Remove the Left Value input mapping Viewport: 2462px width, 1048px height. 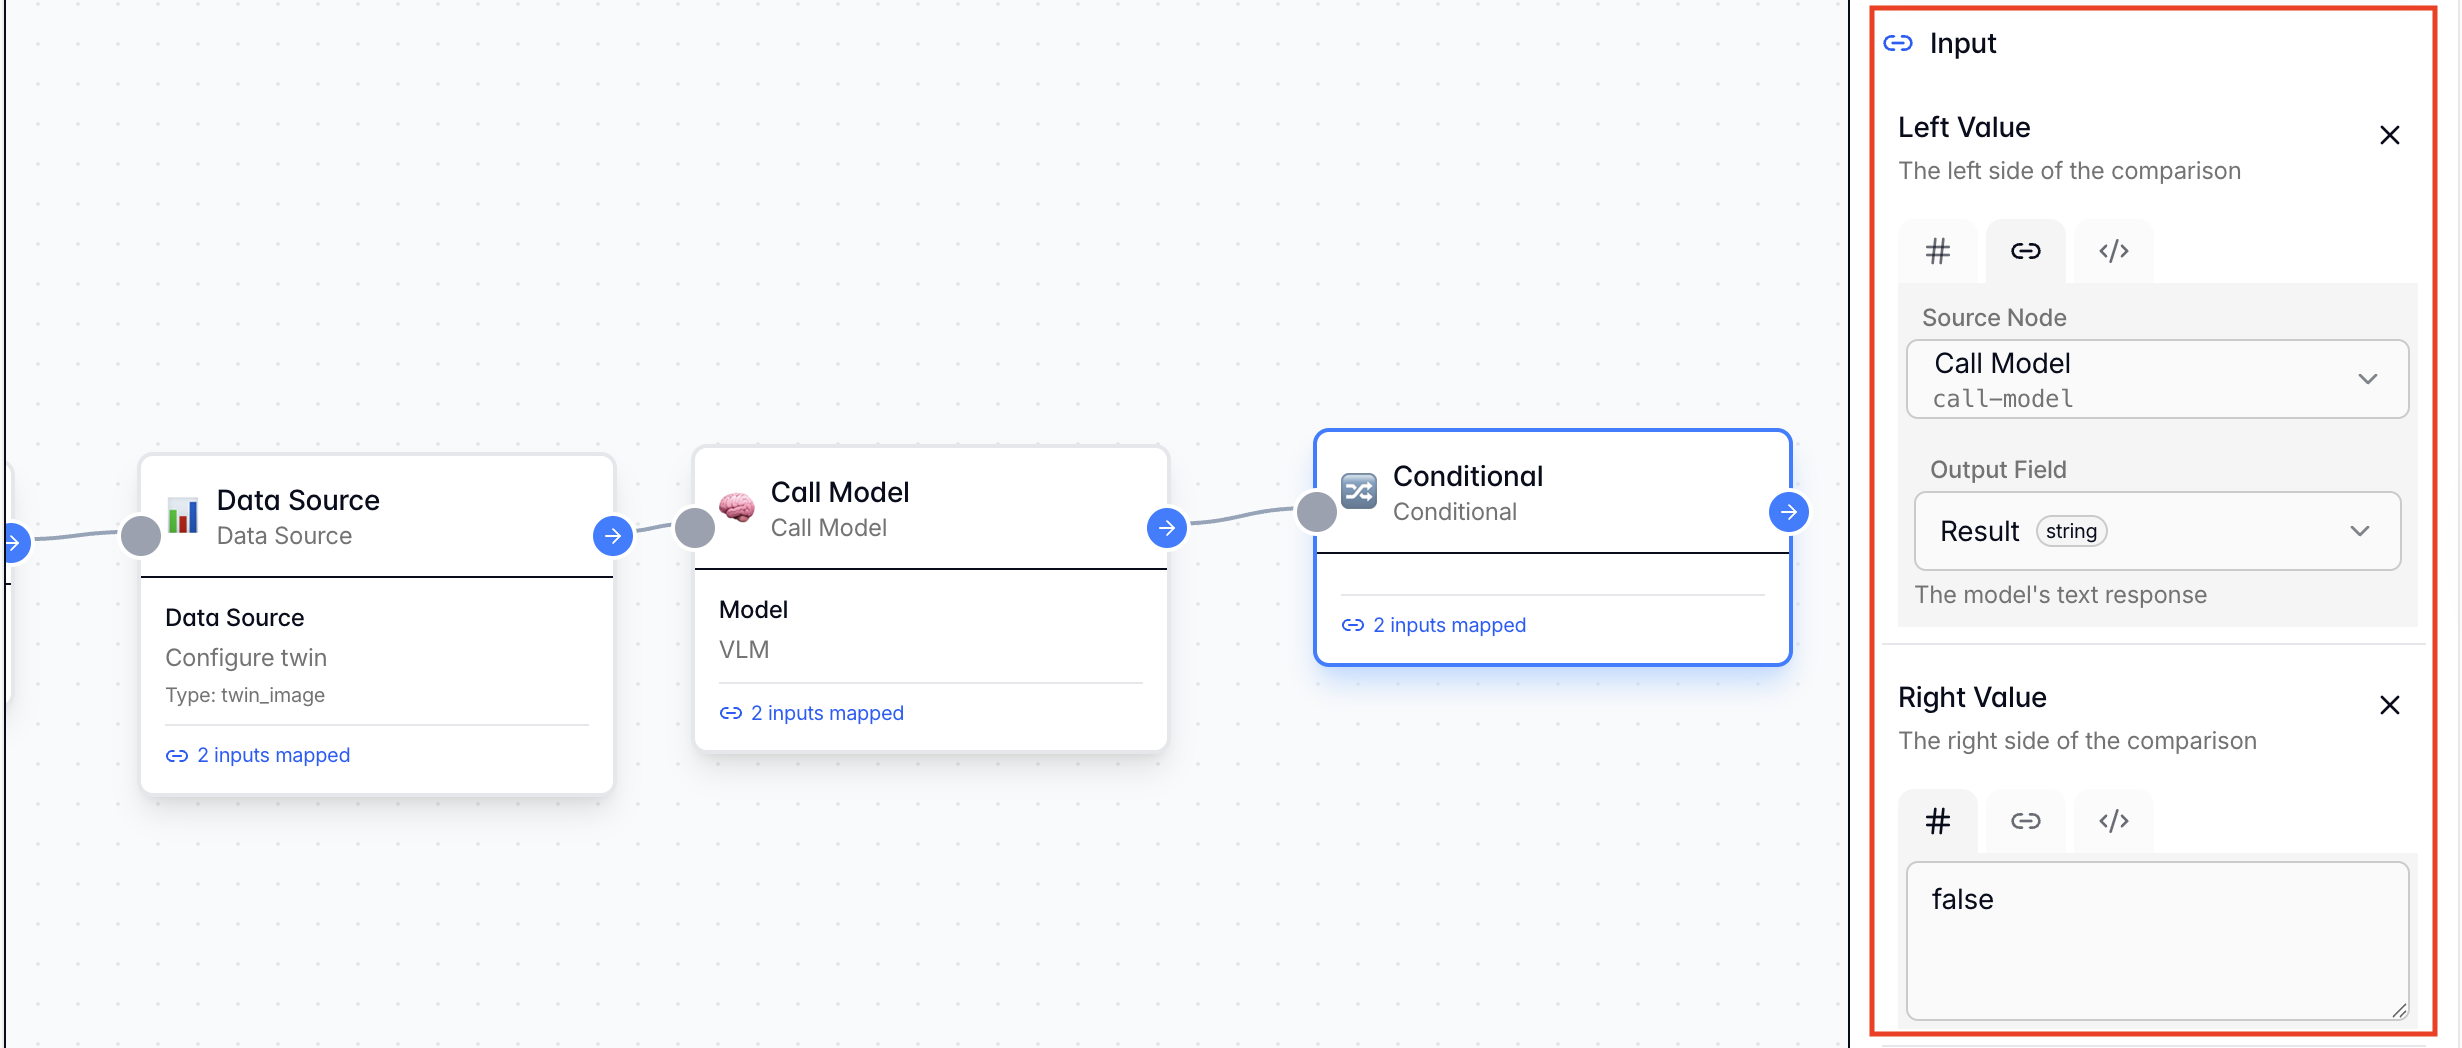point(2389,135)
